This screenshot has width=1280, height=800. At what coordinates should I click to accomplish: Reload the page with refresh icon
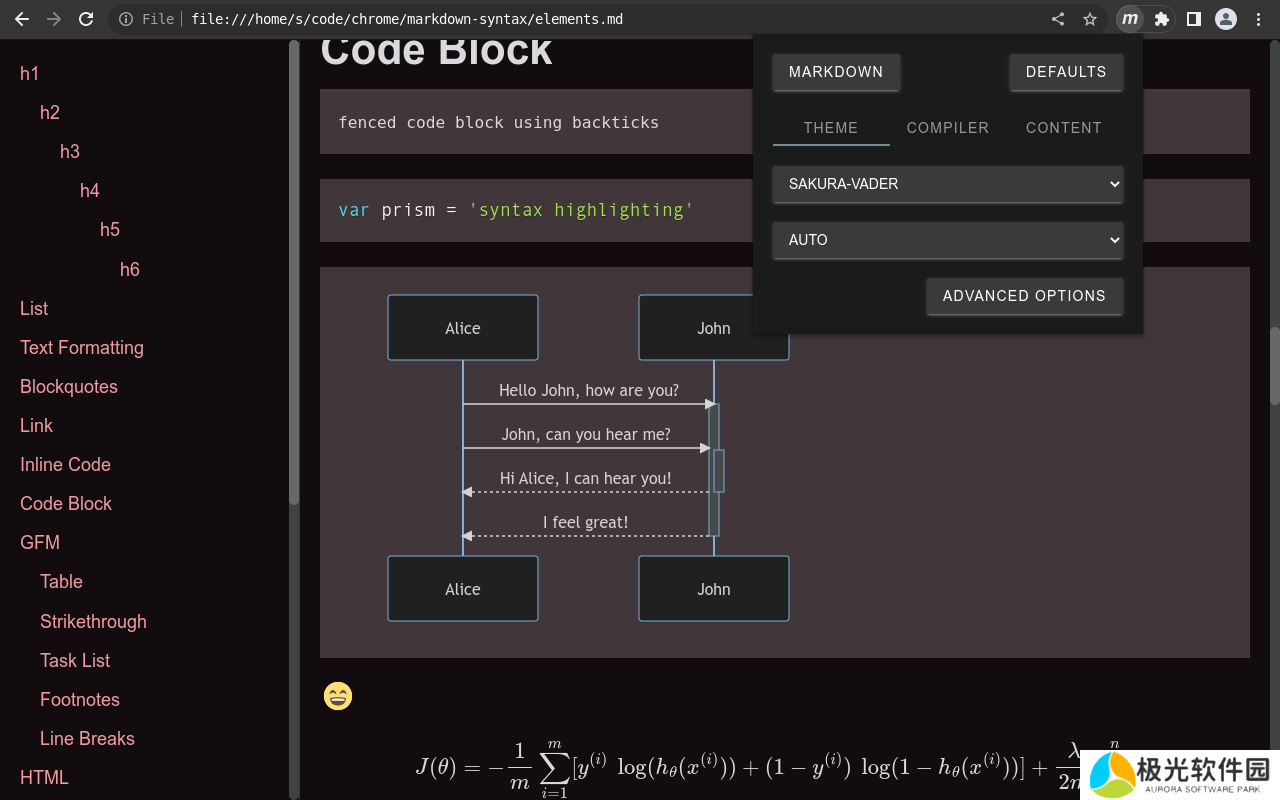[x=86, y=19]
